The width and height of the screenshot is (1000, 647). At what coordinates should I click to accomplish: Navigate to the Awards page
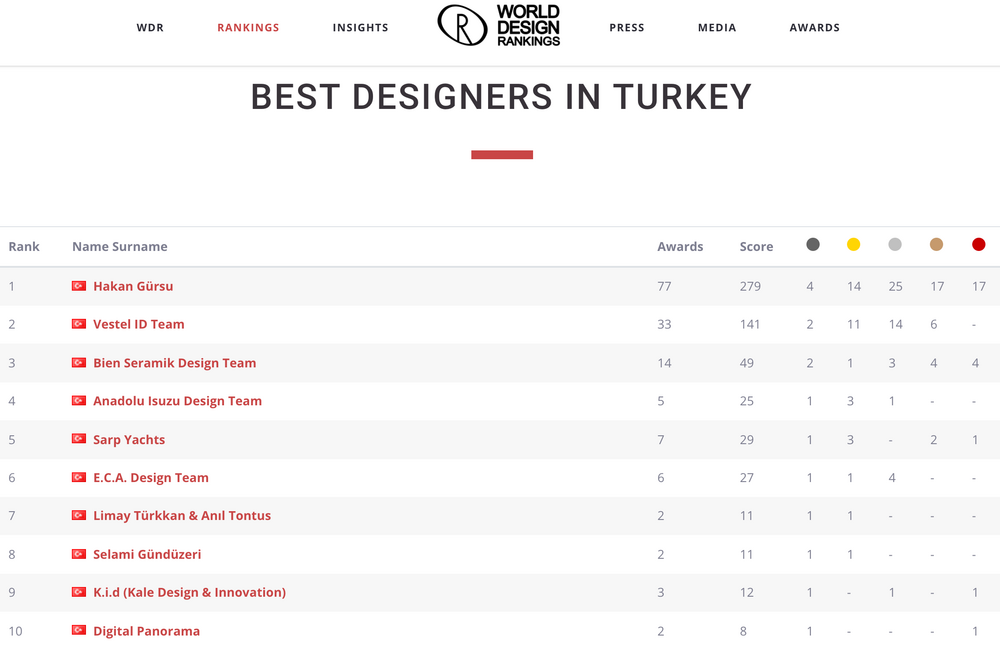(x=814, y=28)
